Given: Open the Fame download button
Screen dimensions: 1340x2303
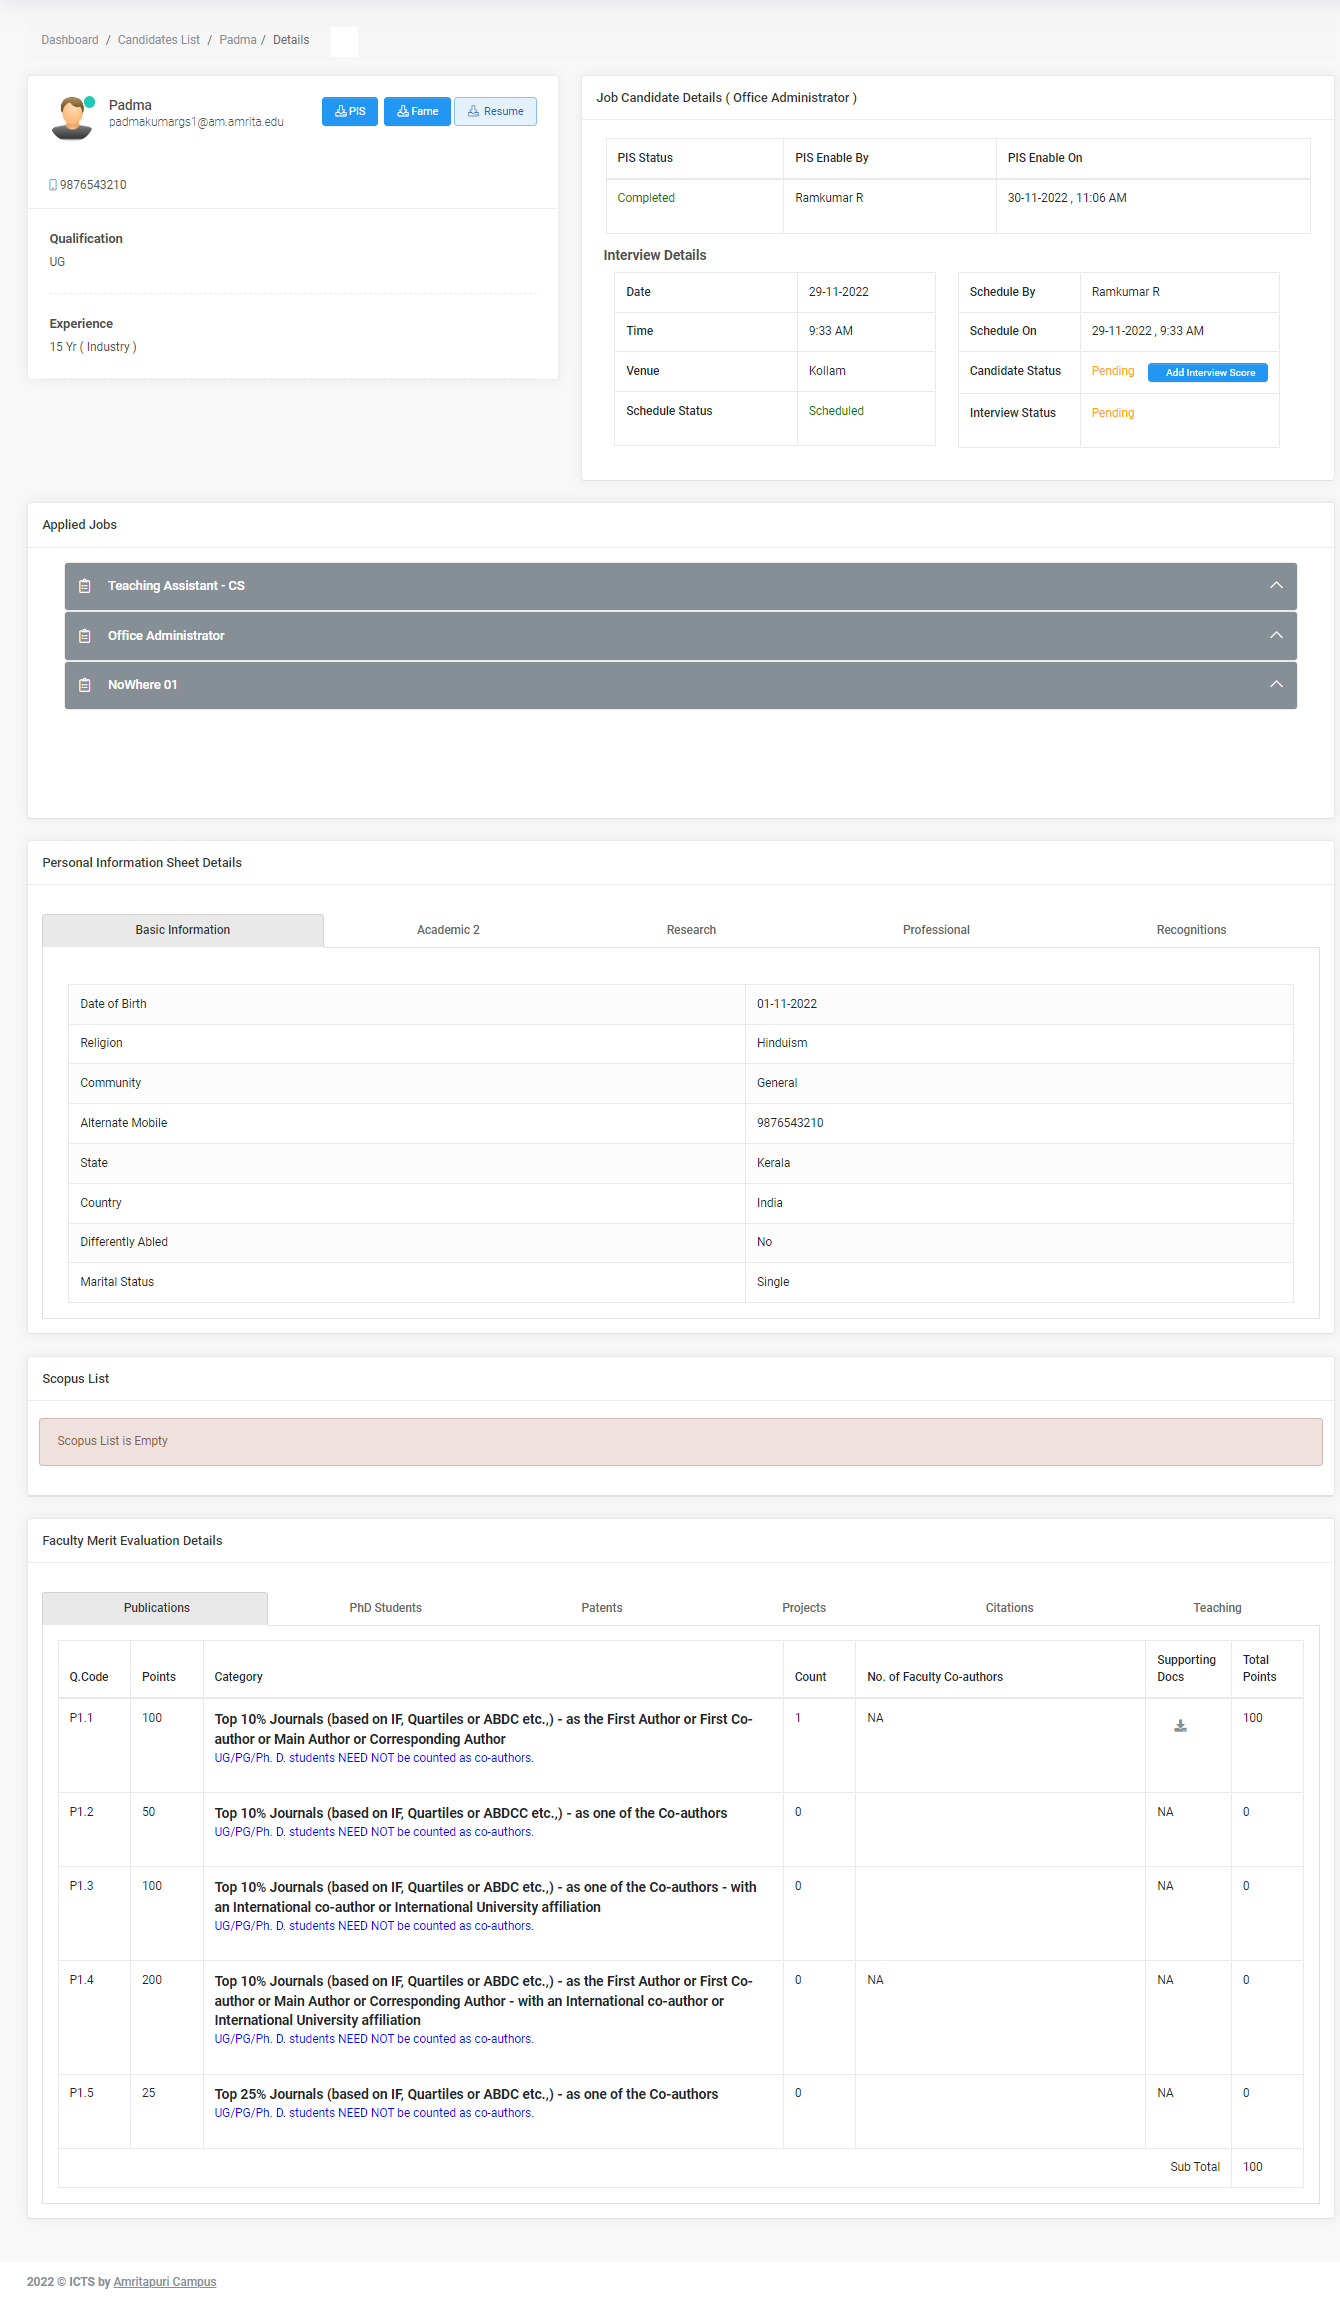Looking at the screenshot, I should [x=417, y=111].
